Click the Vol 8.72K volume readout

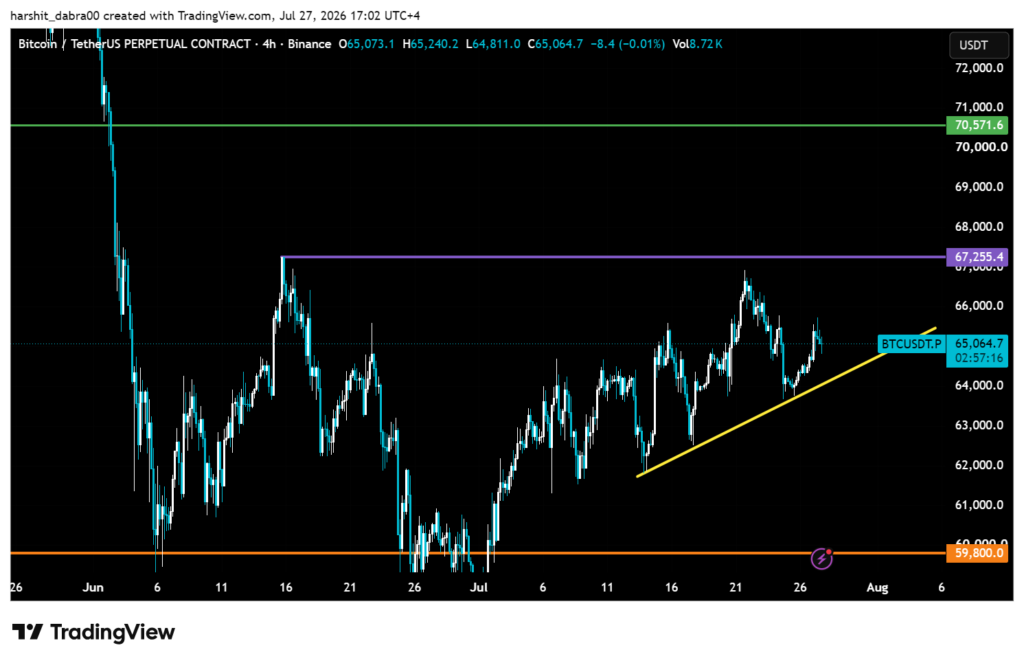(x=697, y=44)
